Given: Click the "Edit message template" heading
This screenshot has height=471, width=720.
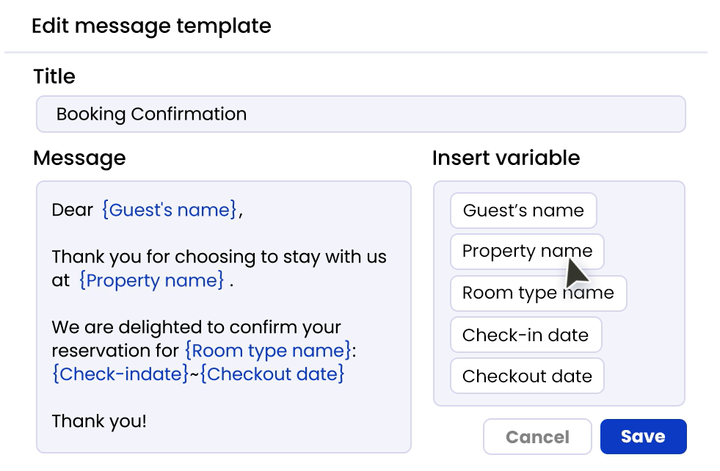Looking at the screenshot, I should coord(151,25).
